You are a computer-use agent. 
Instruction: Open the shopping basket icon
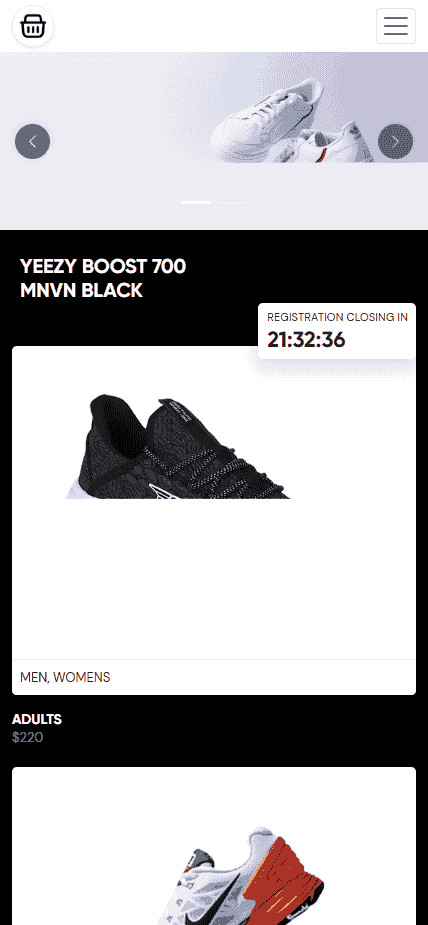32,26
